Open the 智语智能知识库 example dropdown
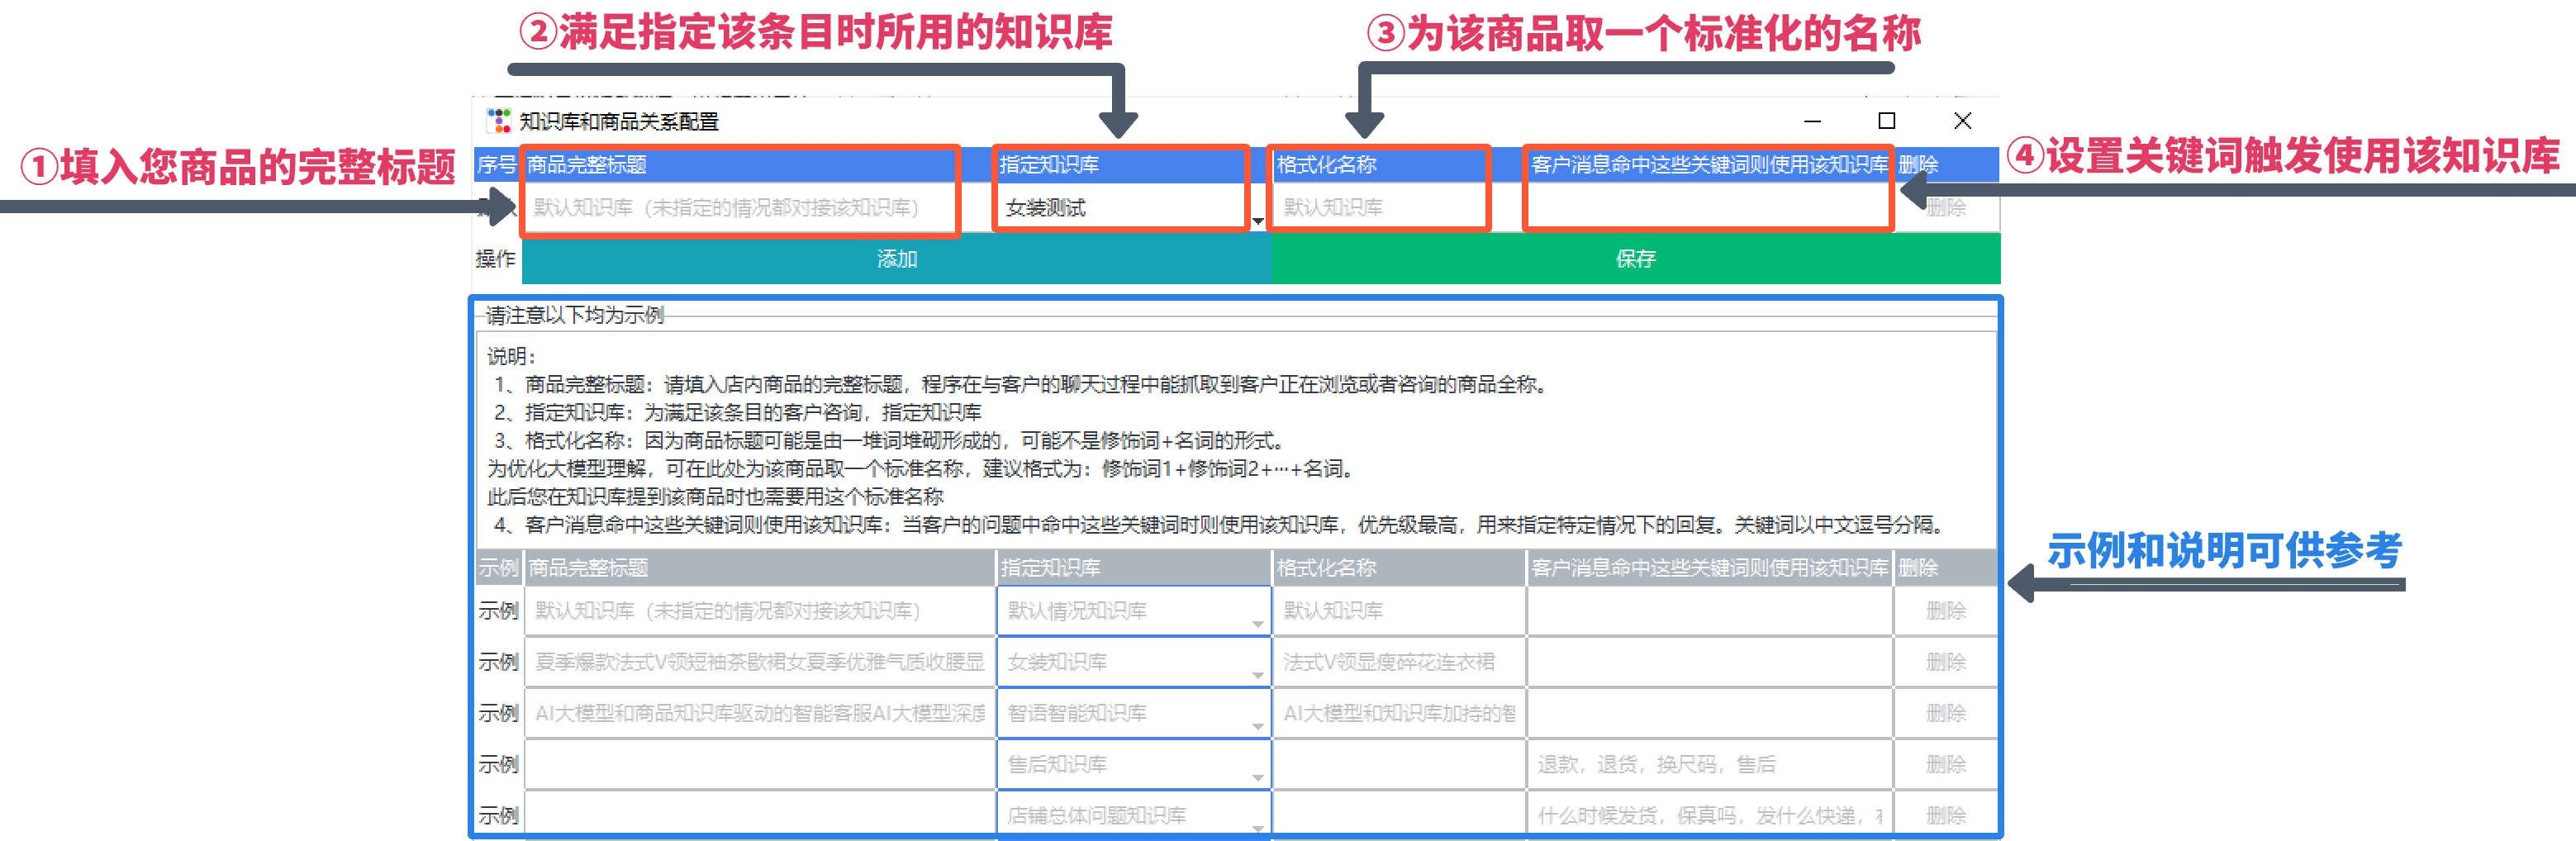2576x841 pixels. (1257, 725)
